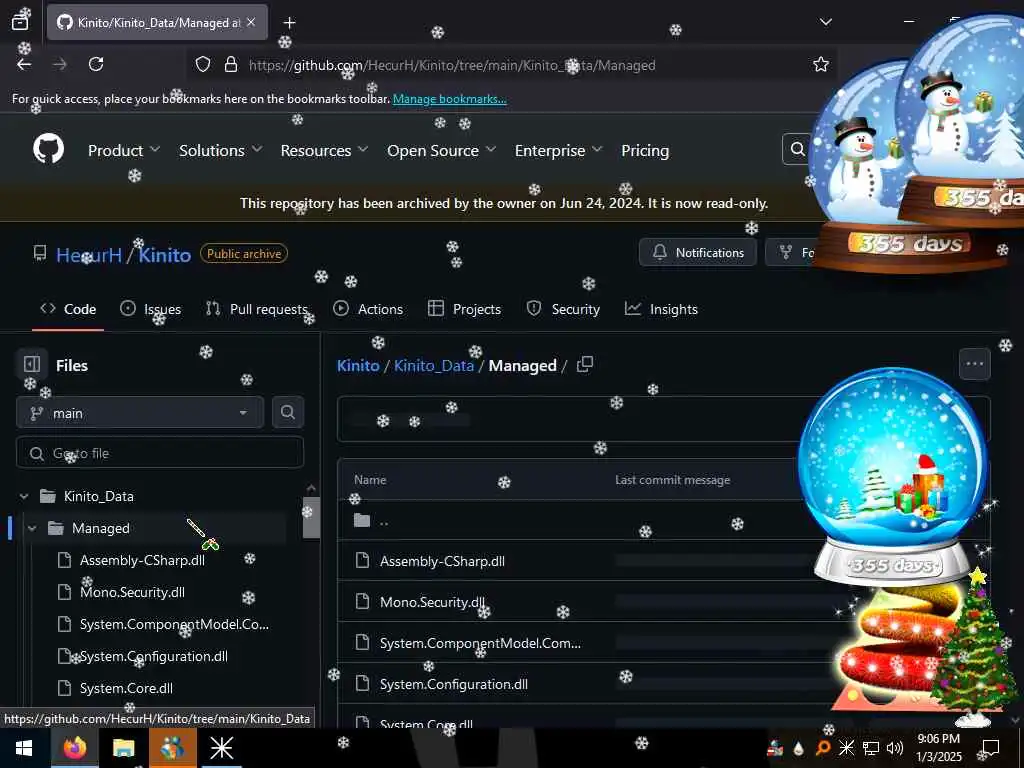Close the Kinito/Kinito_Data/Managed tab
1024x768 pixels.
tap(251, 22)
